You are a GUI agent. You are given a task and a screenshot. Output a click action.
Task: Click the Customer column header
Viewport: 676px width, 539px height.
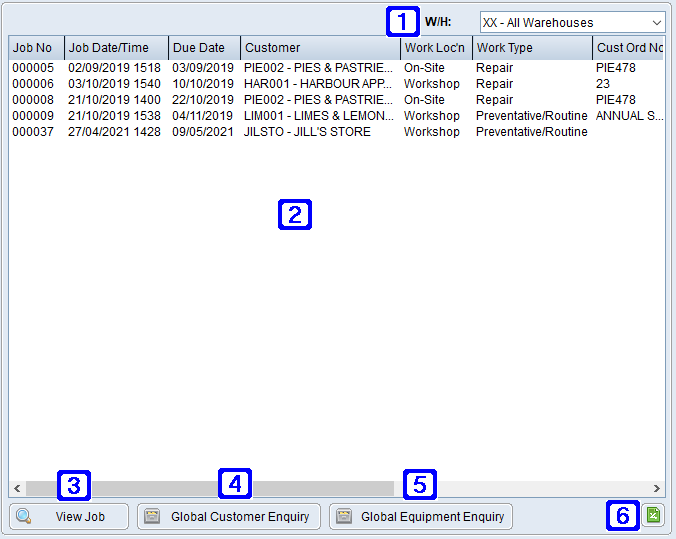[x=320, y=48]
